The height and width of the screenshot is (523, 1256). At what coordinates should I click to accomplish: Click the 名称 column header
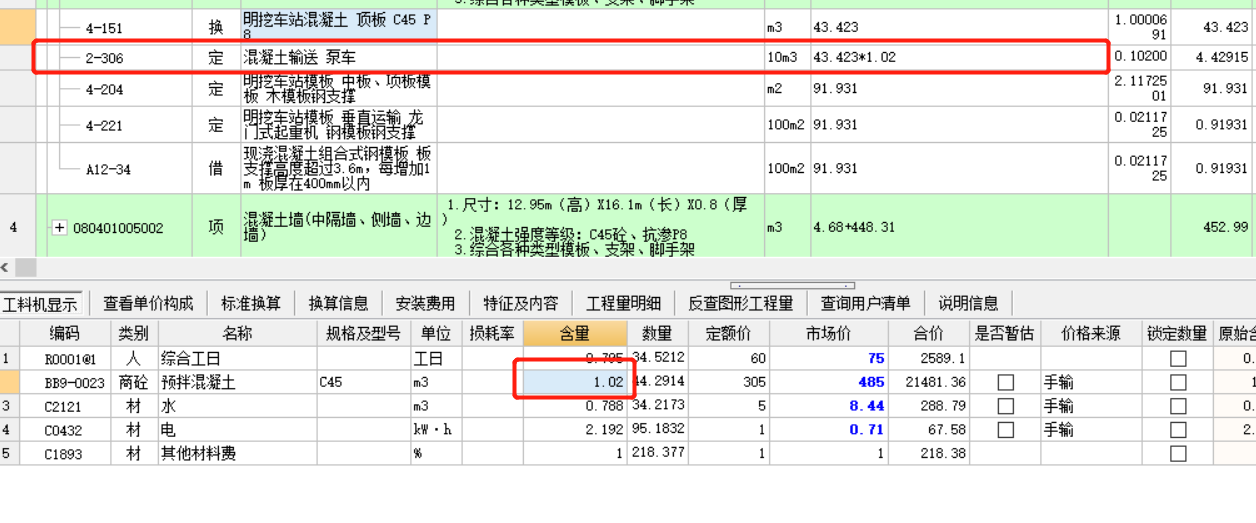(x=237, y=333)
